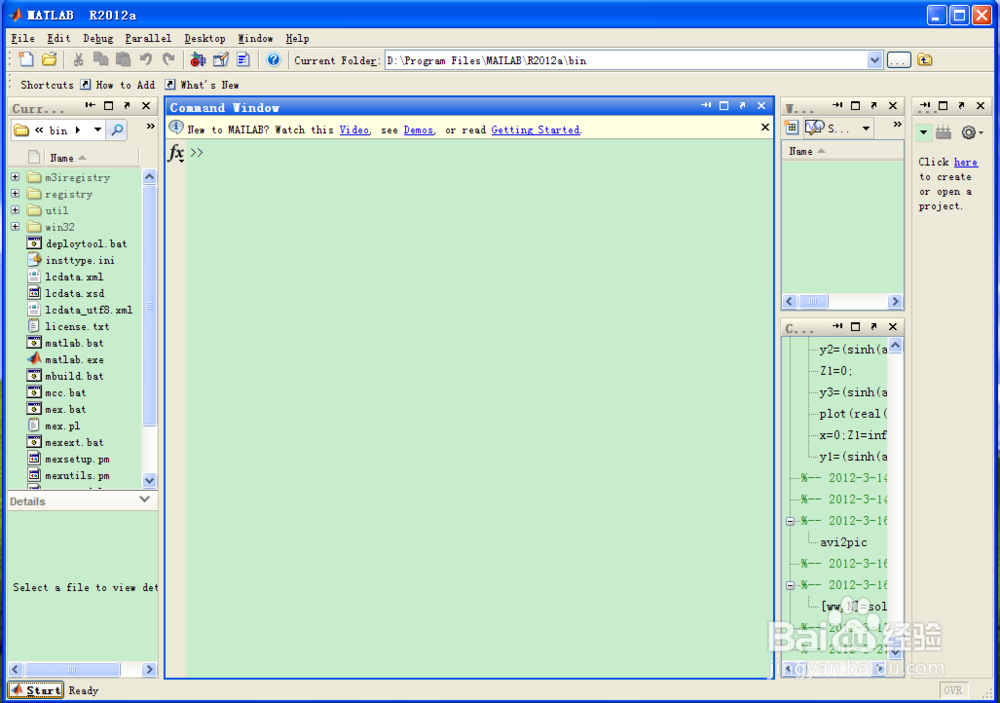Click the Open File folder icon
1000x703 pixels.
[49, 59]
